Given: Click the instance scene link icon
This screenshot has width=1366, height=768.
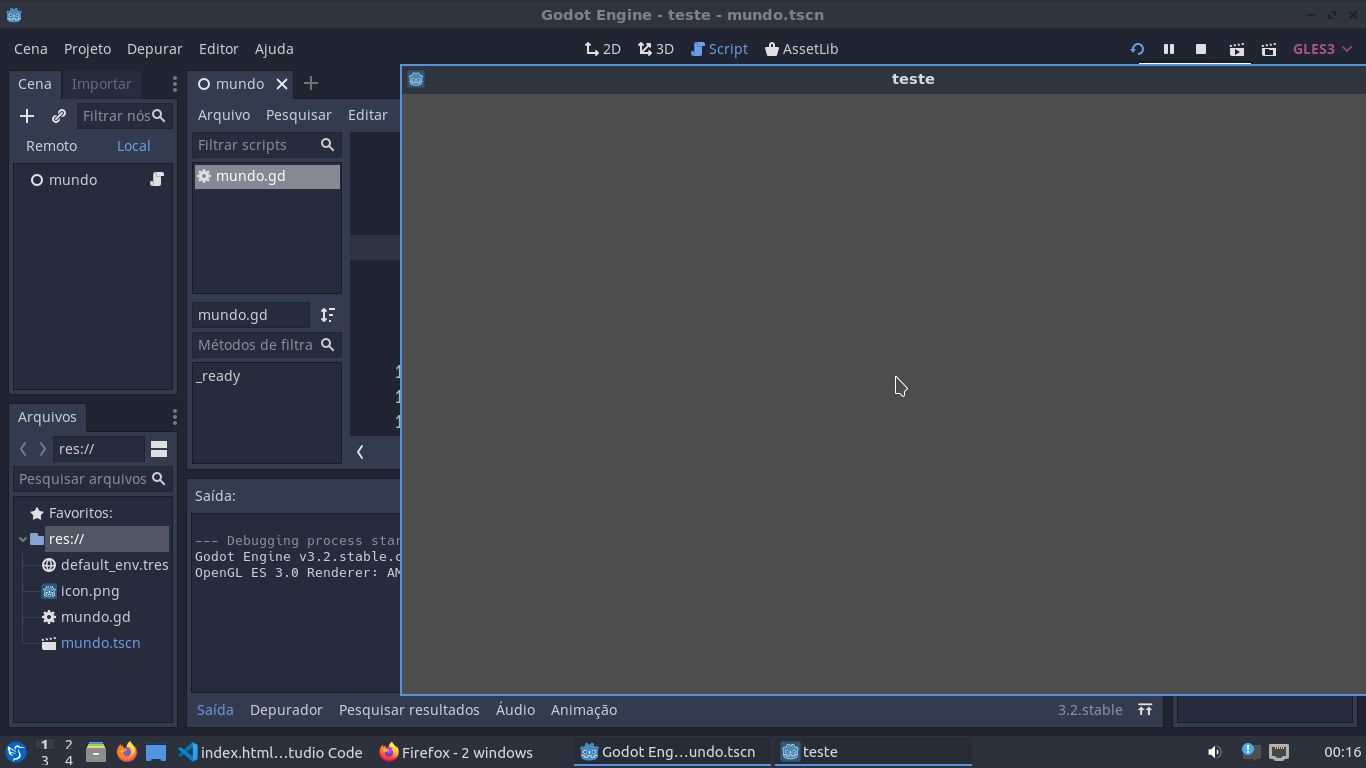Looking at the screenshot, I should pos(58,116).
